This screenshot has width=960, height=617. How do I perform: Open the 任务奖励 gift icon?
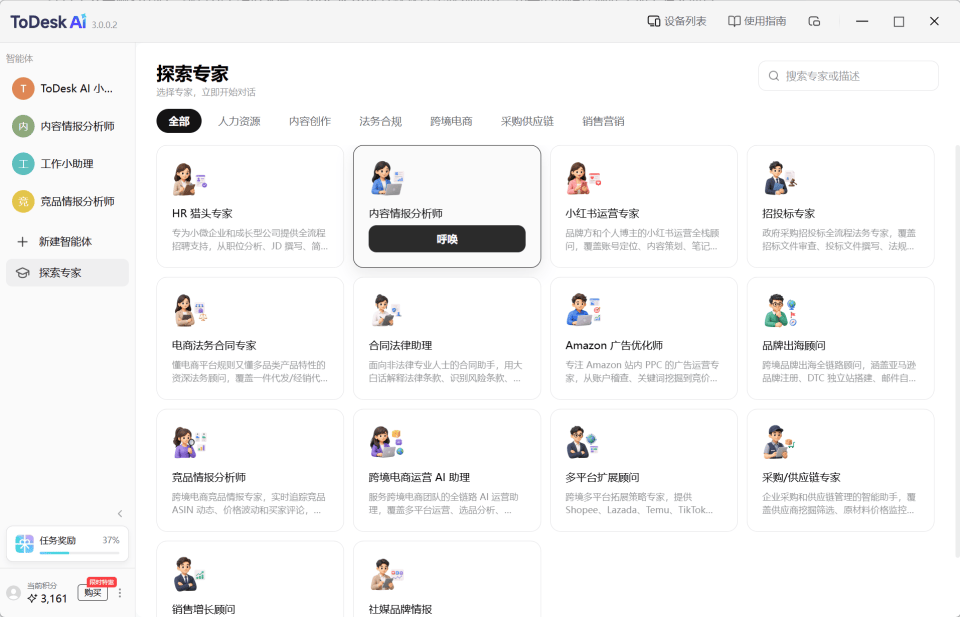point(24,543)
